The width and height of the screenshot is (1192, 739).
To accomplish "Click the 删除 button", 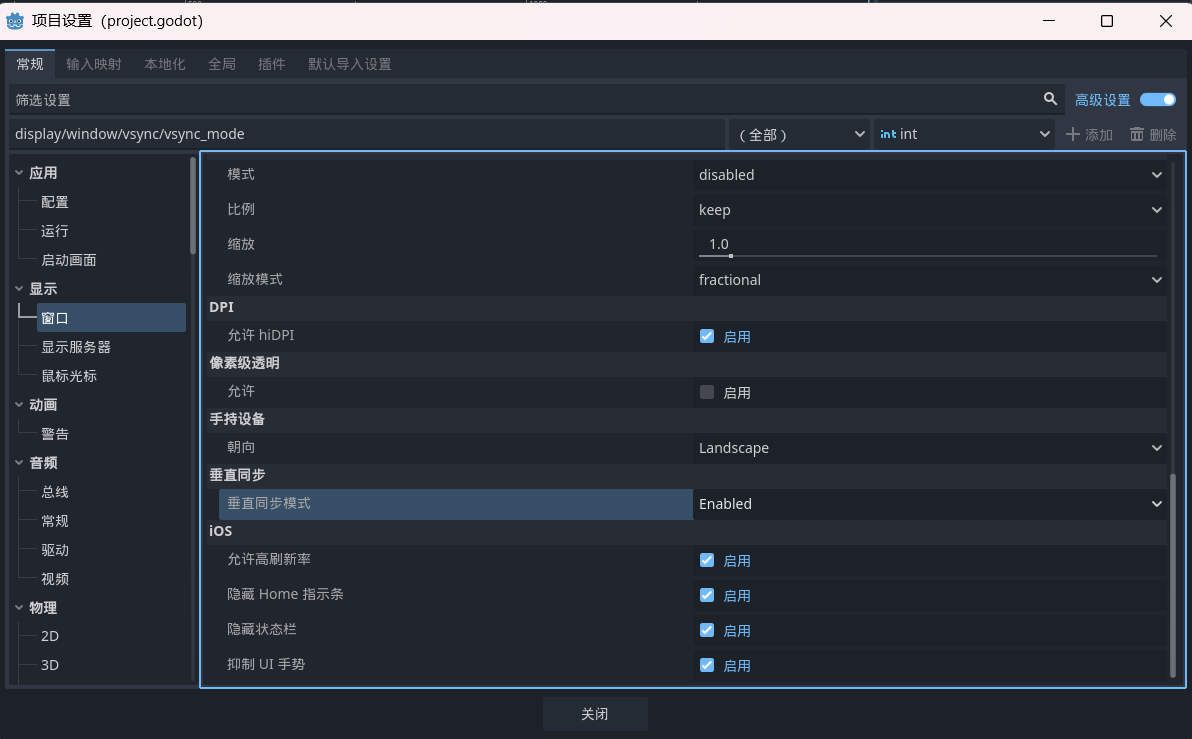I will point(1153,134).
